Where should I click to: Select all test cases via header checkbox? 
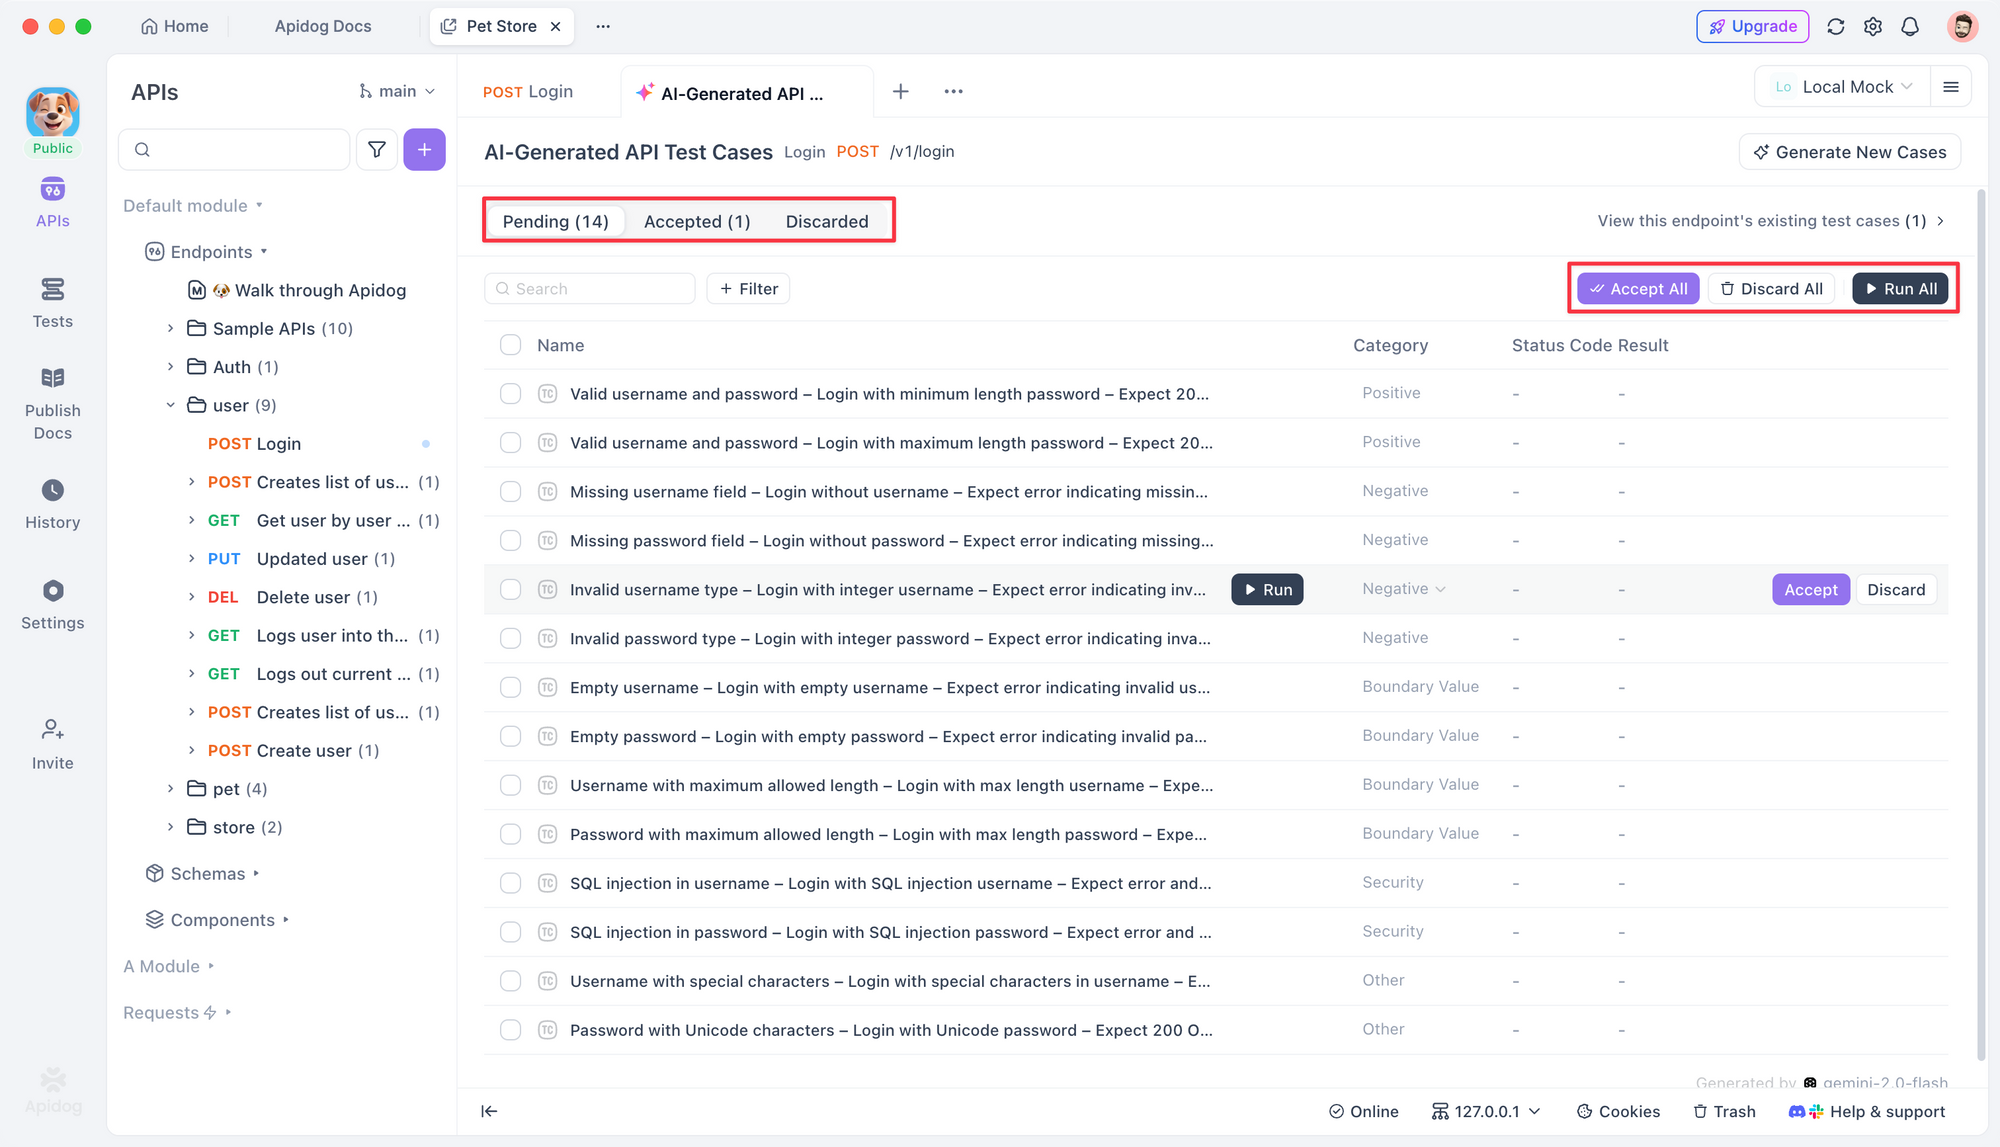510,344
